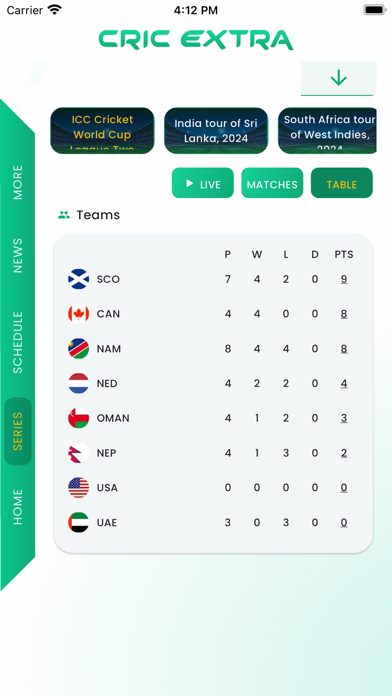Click the USA flag icon
The width and height of the screenshot is (392, 696).
pyautogui.click(x=79, y=488)
